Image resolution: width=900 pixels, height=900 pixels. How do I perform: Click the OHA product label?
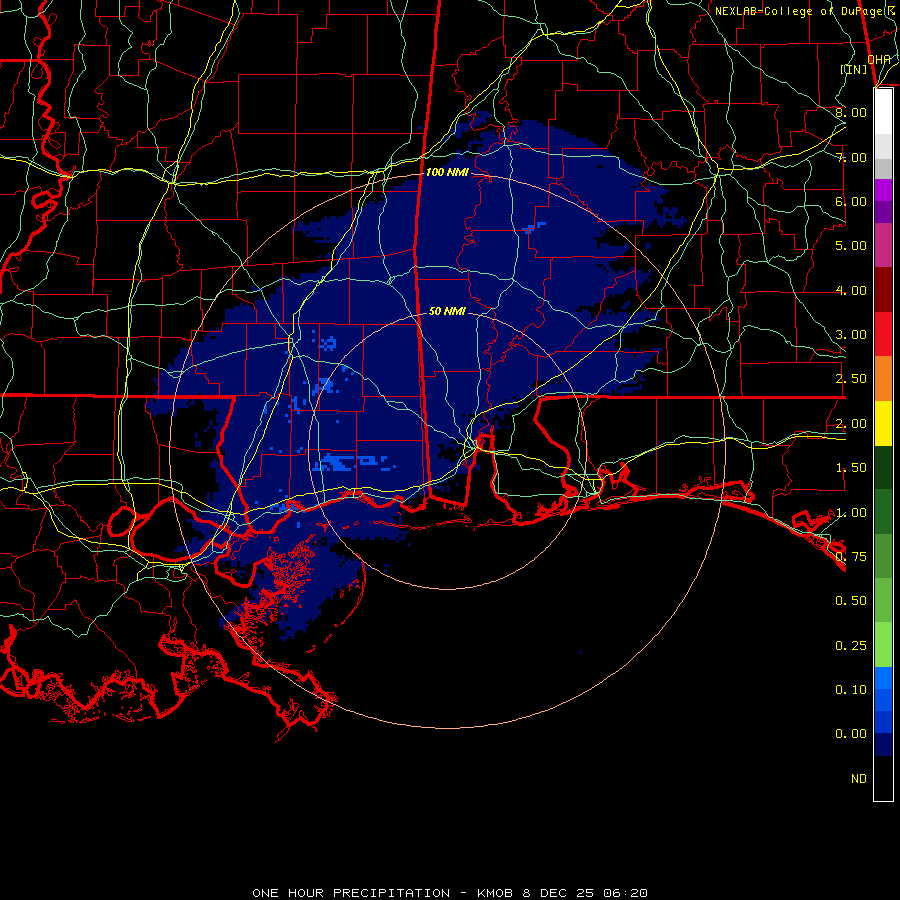click(879, 59)
